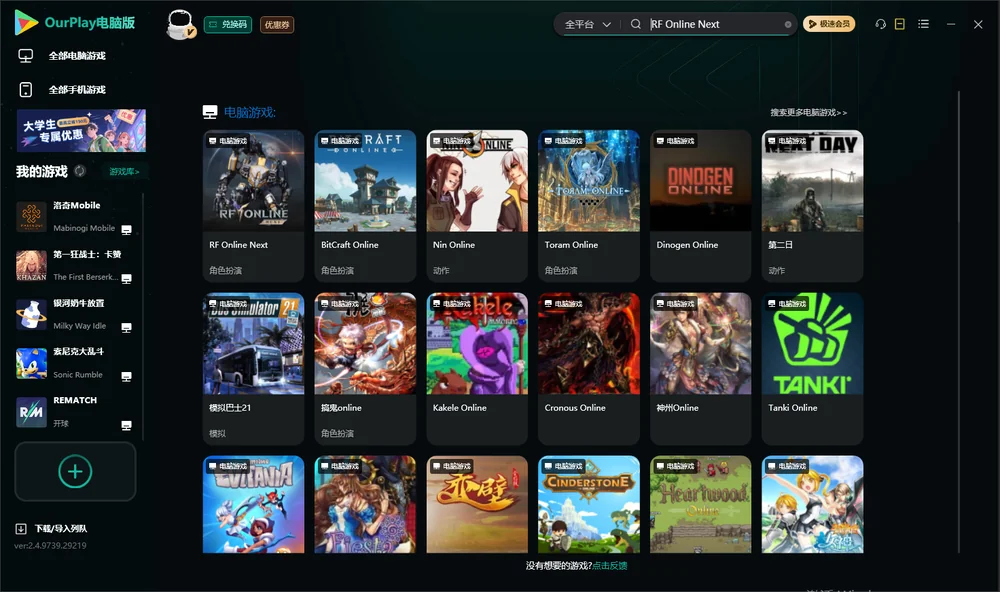Open the 优惠券 coupon button
1000x592 pixels.
point(277,24)
